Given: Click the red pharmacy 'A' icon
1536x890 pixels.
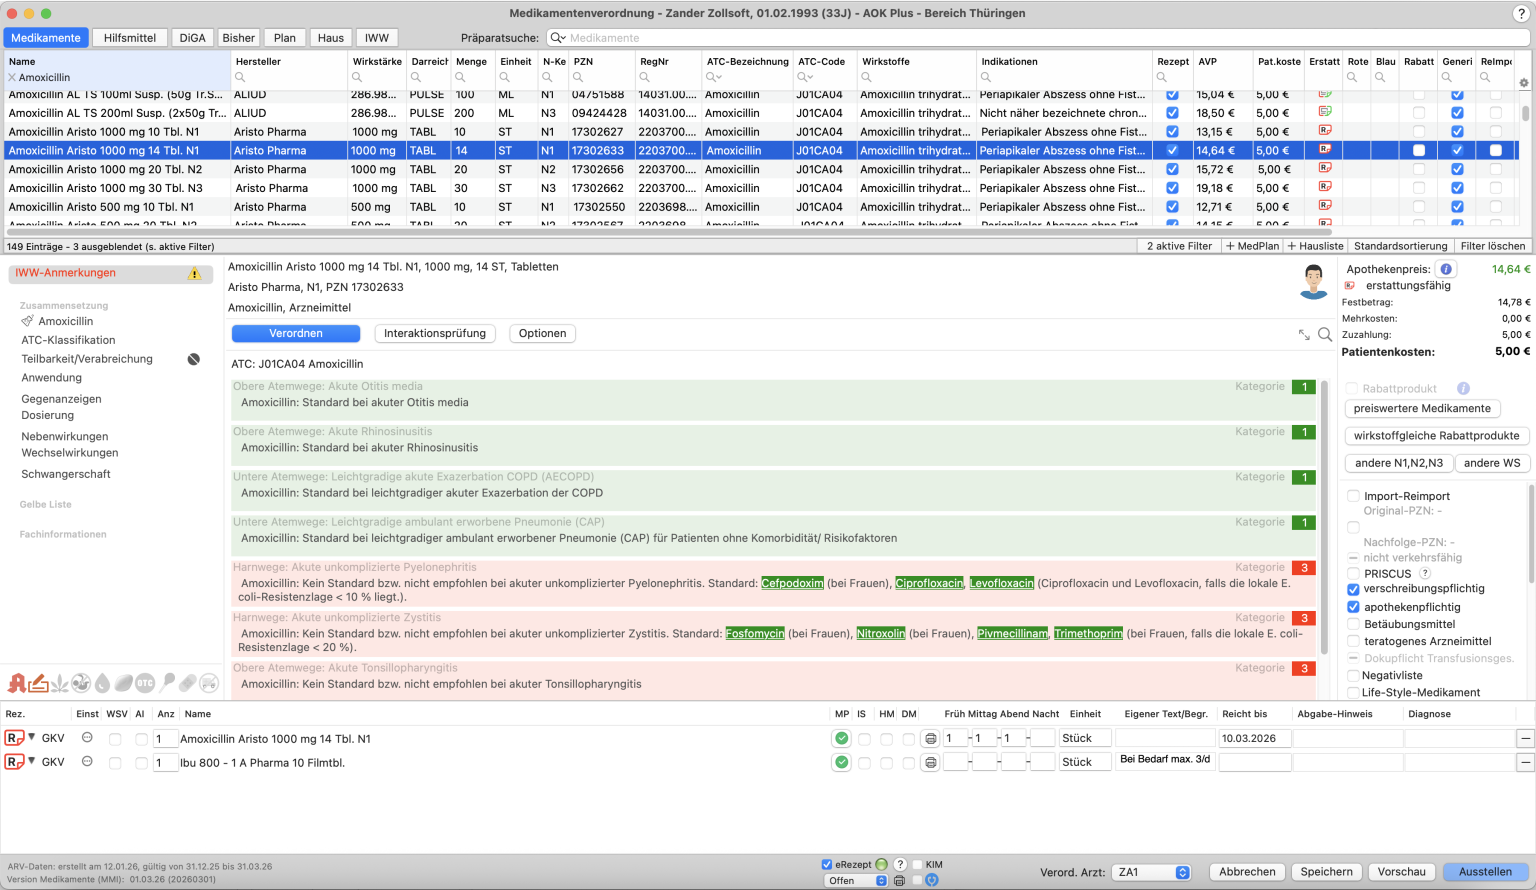Looking at the screenshot, I should coord(17,683).
